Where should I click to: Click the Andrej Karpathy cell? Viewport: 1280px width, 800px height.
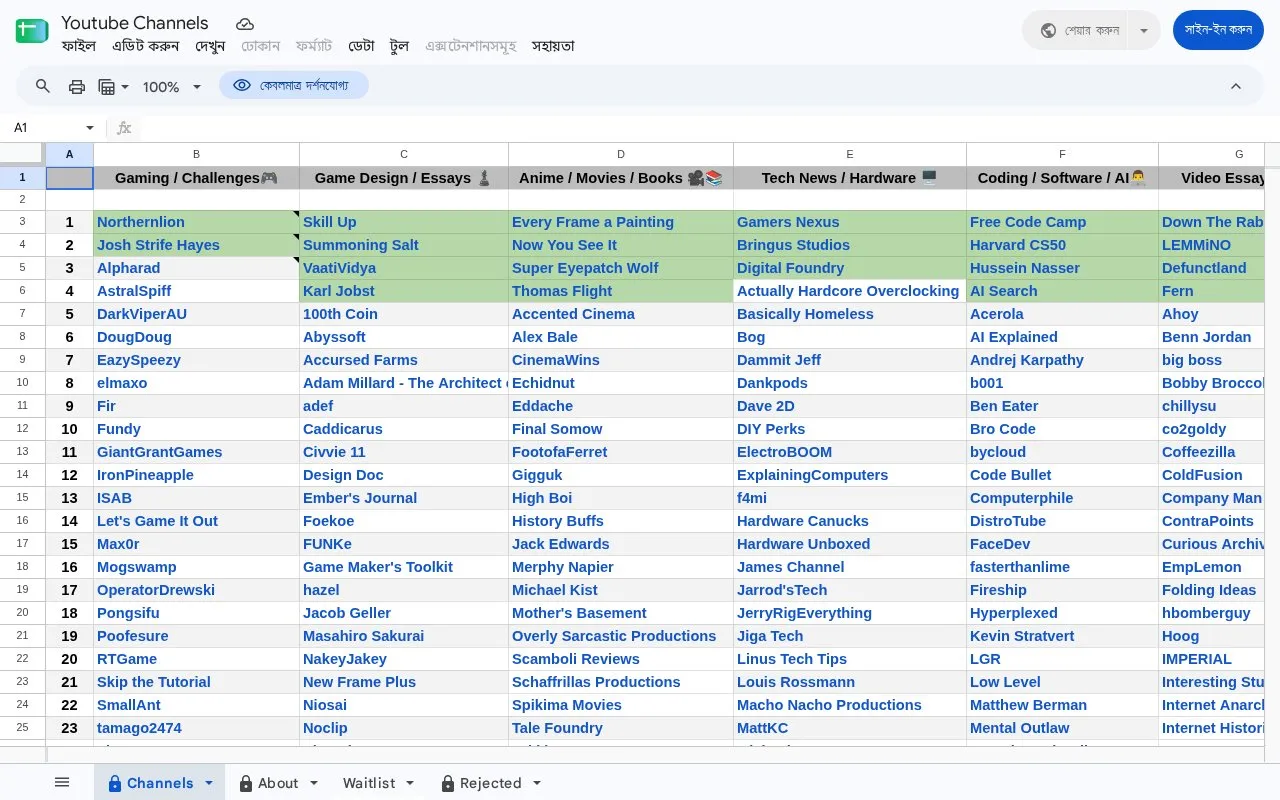tap(1062, 360)
